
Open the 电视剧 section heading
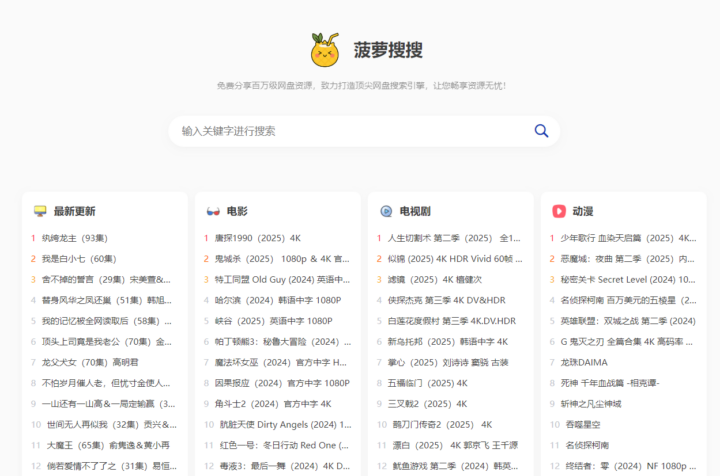point(415,211)
